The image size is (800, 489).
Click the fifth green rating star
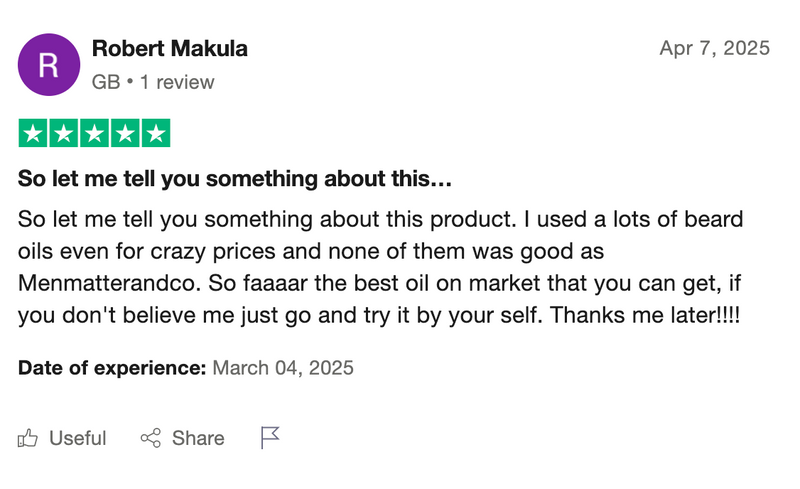155,133
